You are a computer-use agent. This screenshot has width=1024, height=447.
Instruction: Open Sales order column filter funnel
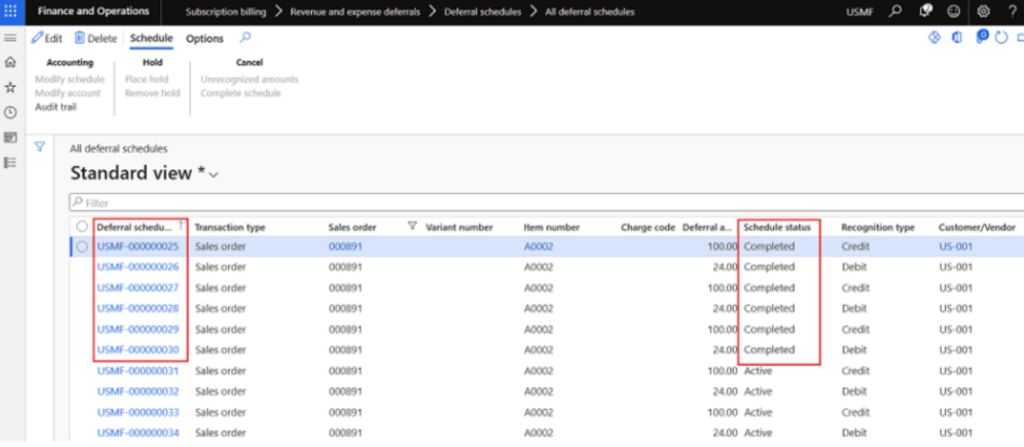coord(412,227)
